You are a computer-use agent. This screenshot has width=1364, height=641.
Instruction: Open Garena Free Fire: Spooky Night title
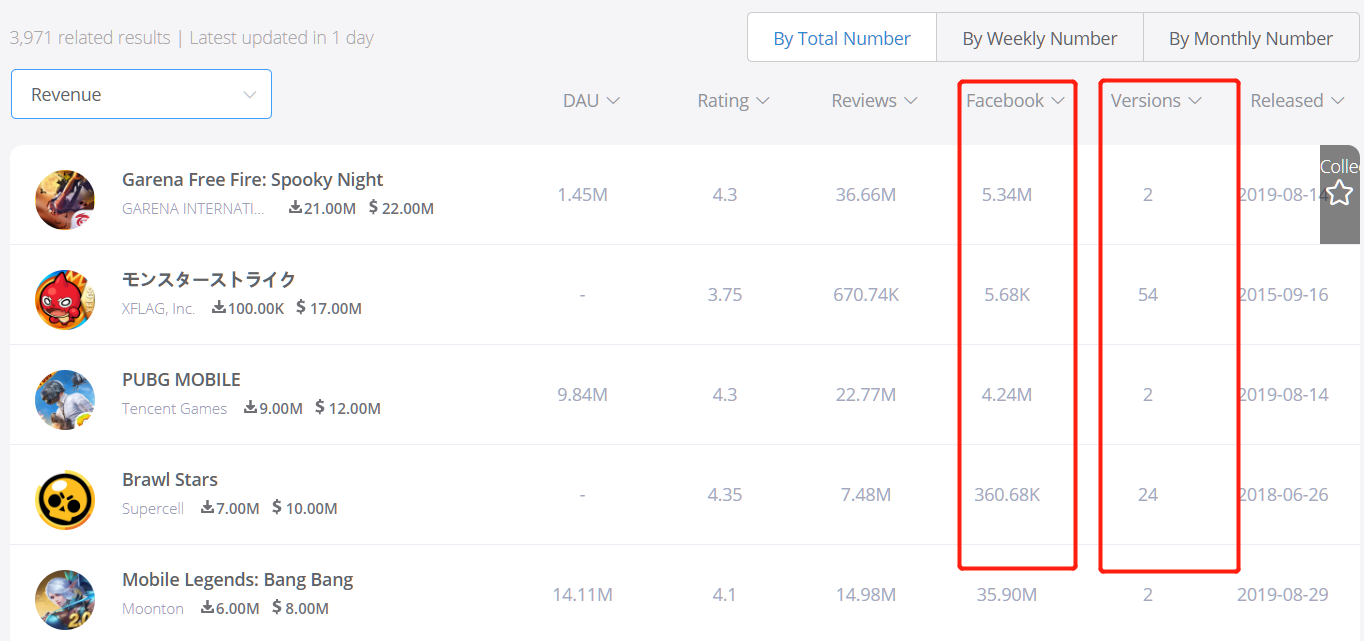[x=252, y=179]
